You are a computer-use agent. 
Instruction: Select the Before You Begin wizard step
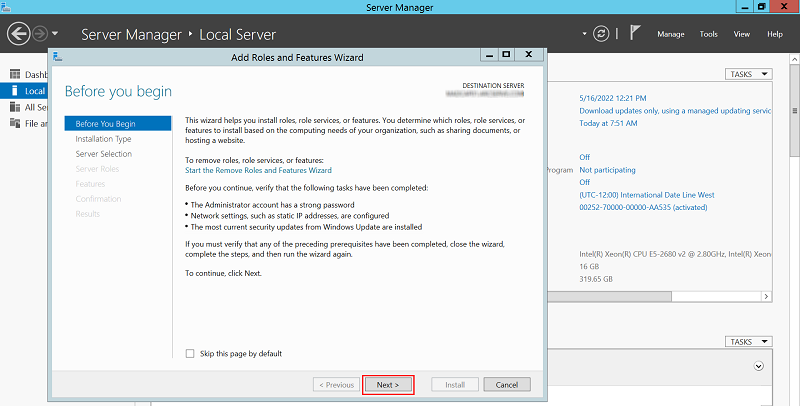pyautogui.click(x=118, y=123)
